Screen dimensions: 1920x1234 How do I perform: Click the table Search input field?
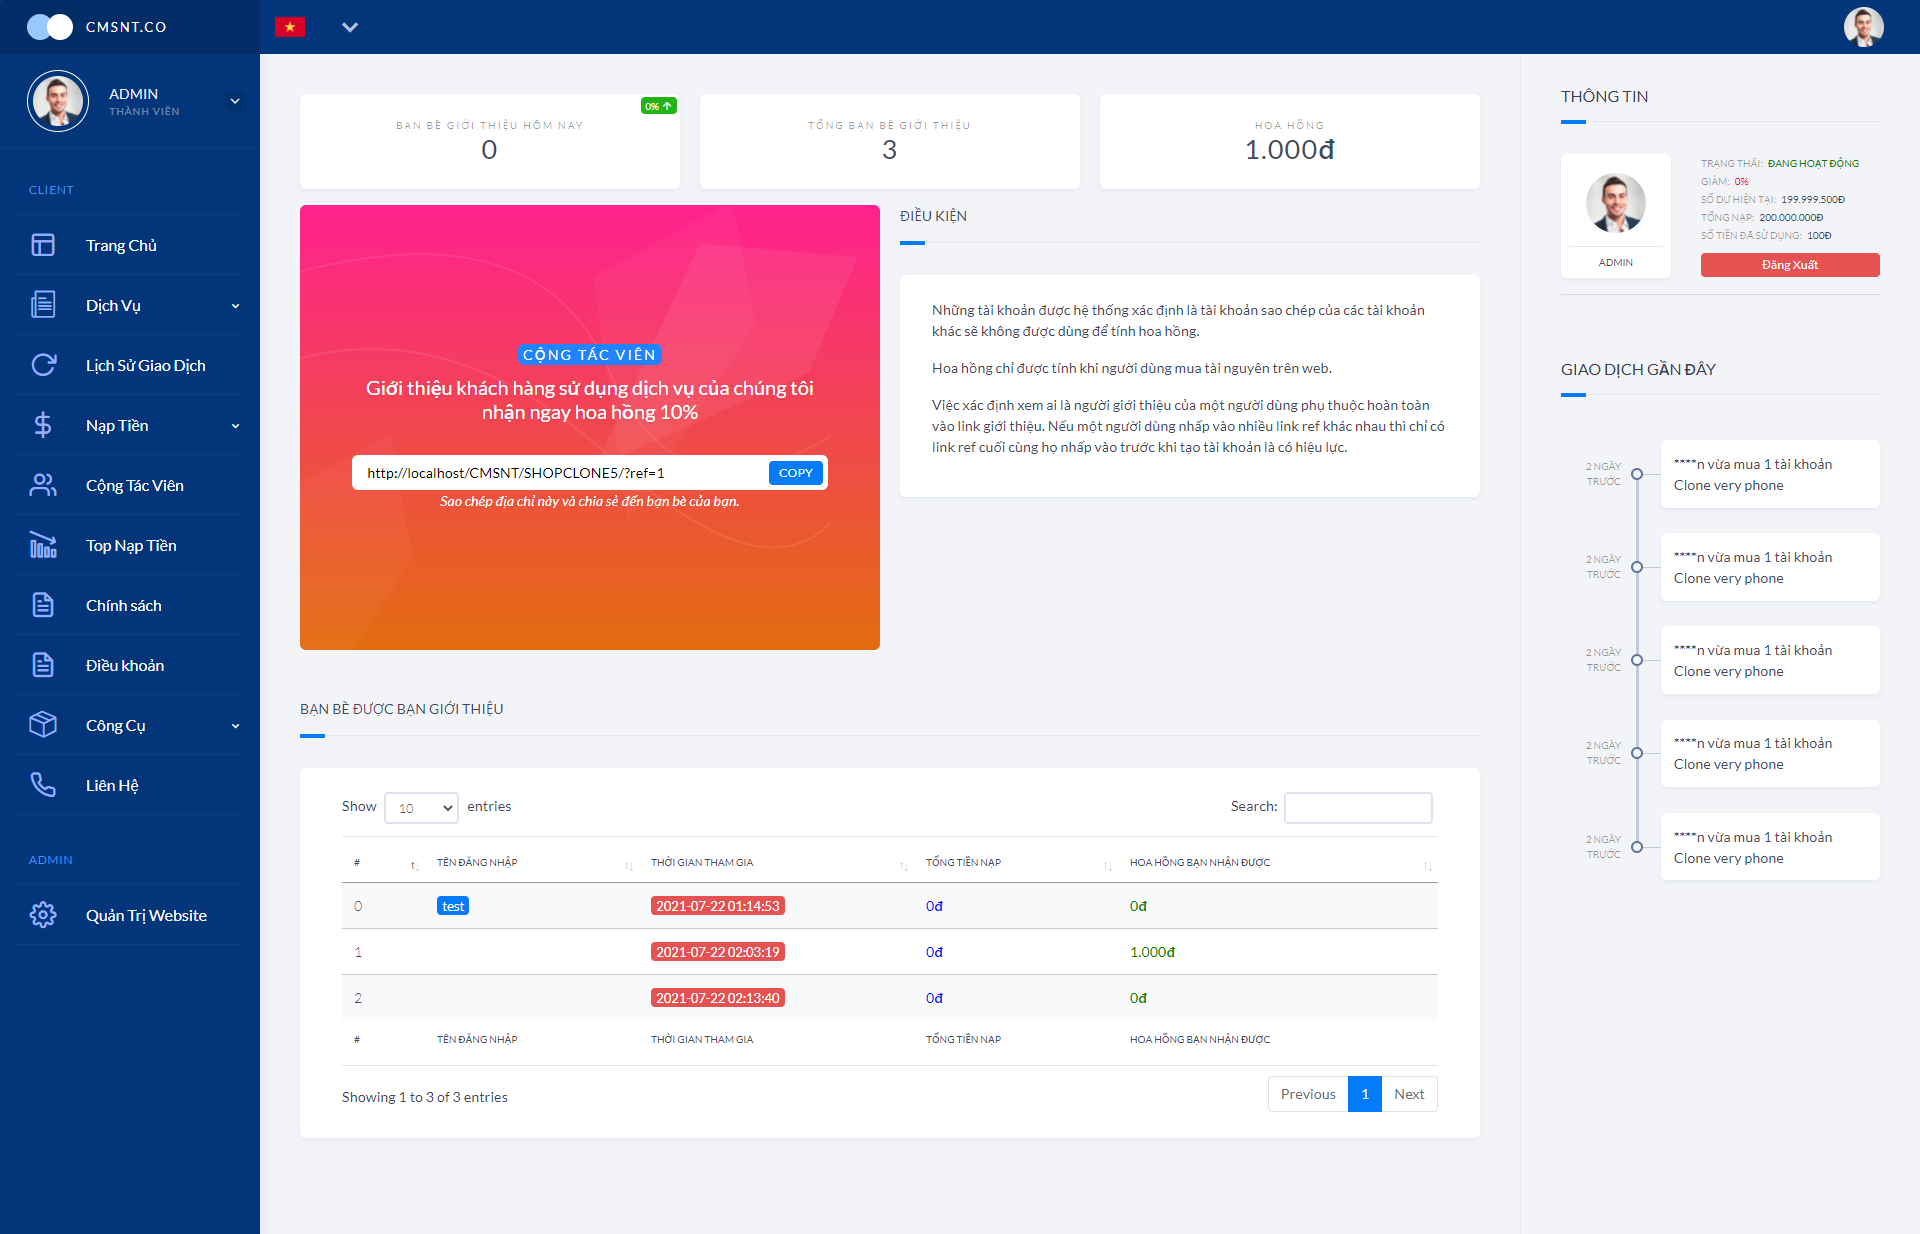coord(1357,807)
